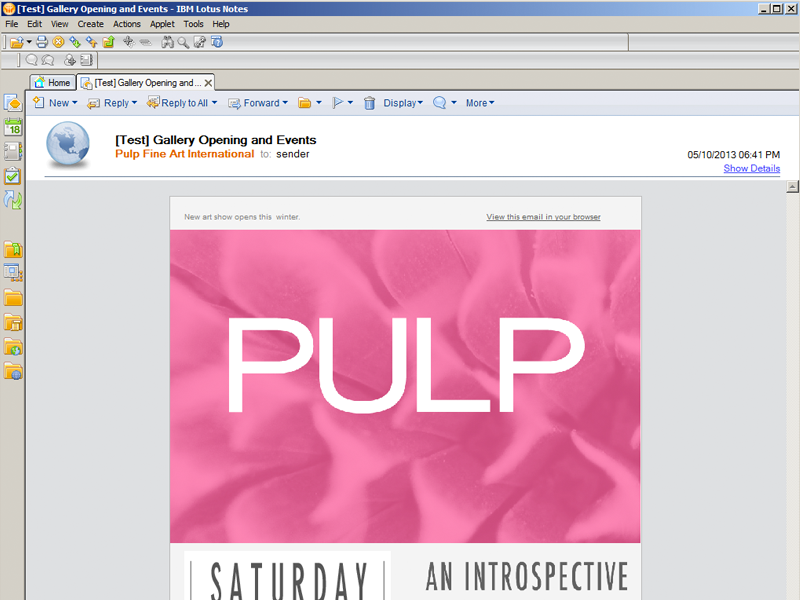
Task: Click the globe sender avatar image
Action: pyautogui.click(x=68, y=145)
